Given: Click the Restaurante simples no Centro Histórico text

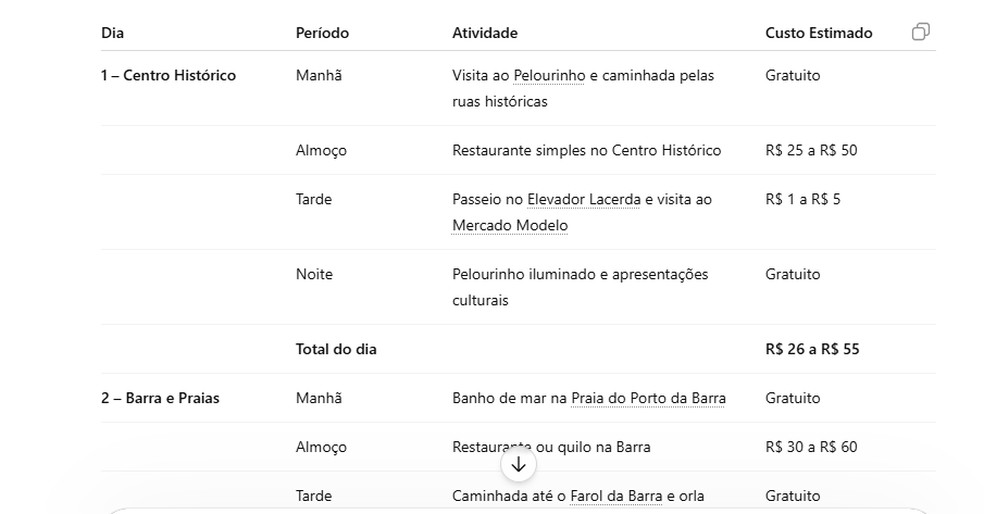Looking at the screenshot, I should 586,151.
